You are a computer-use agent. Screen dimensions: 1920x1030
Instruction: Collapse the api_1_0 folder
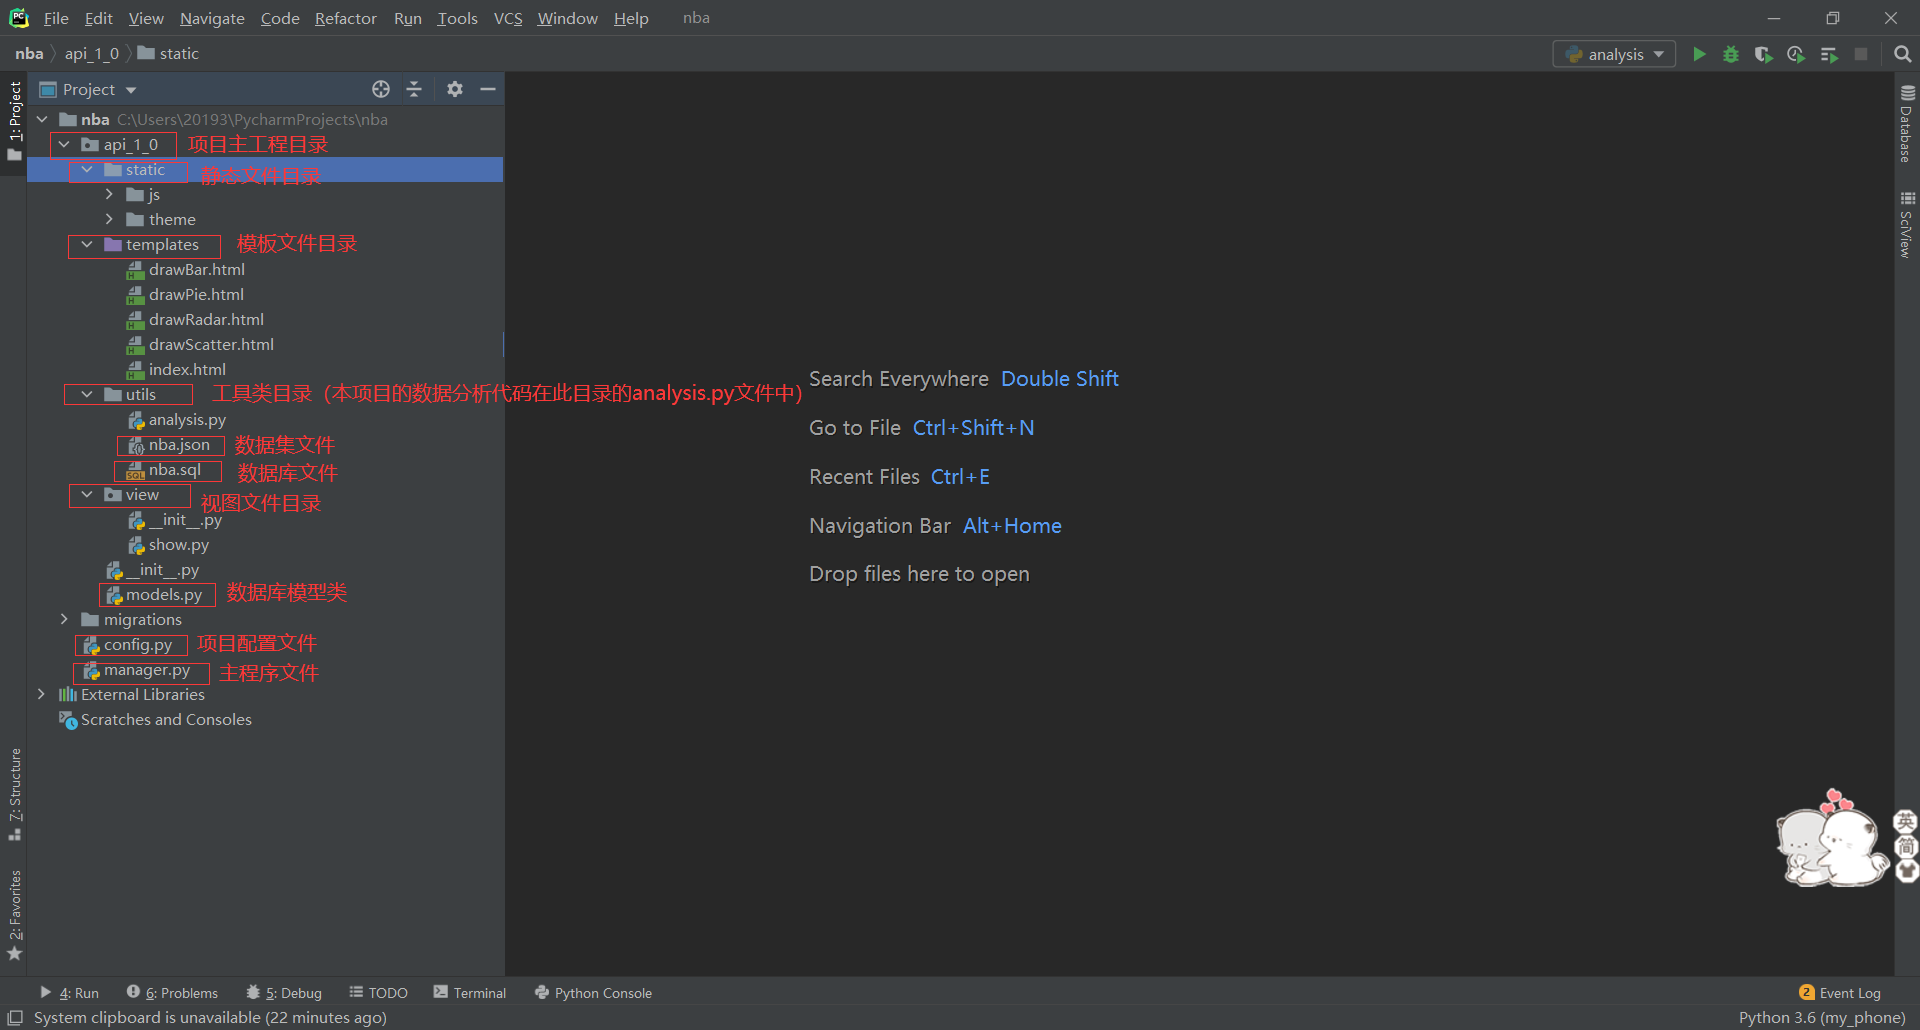coord(64,144)
